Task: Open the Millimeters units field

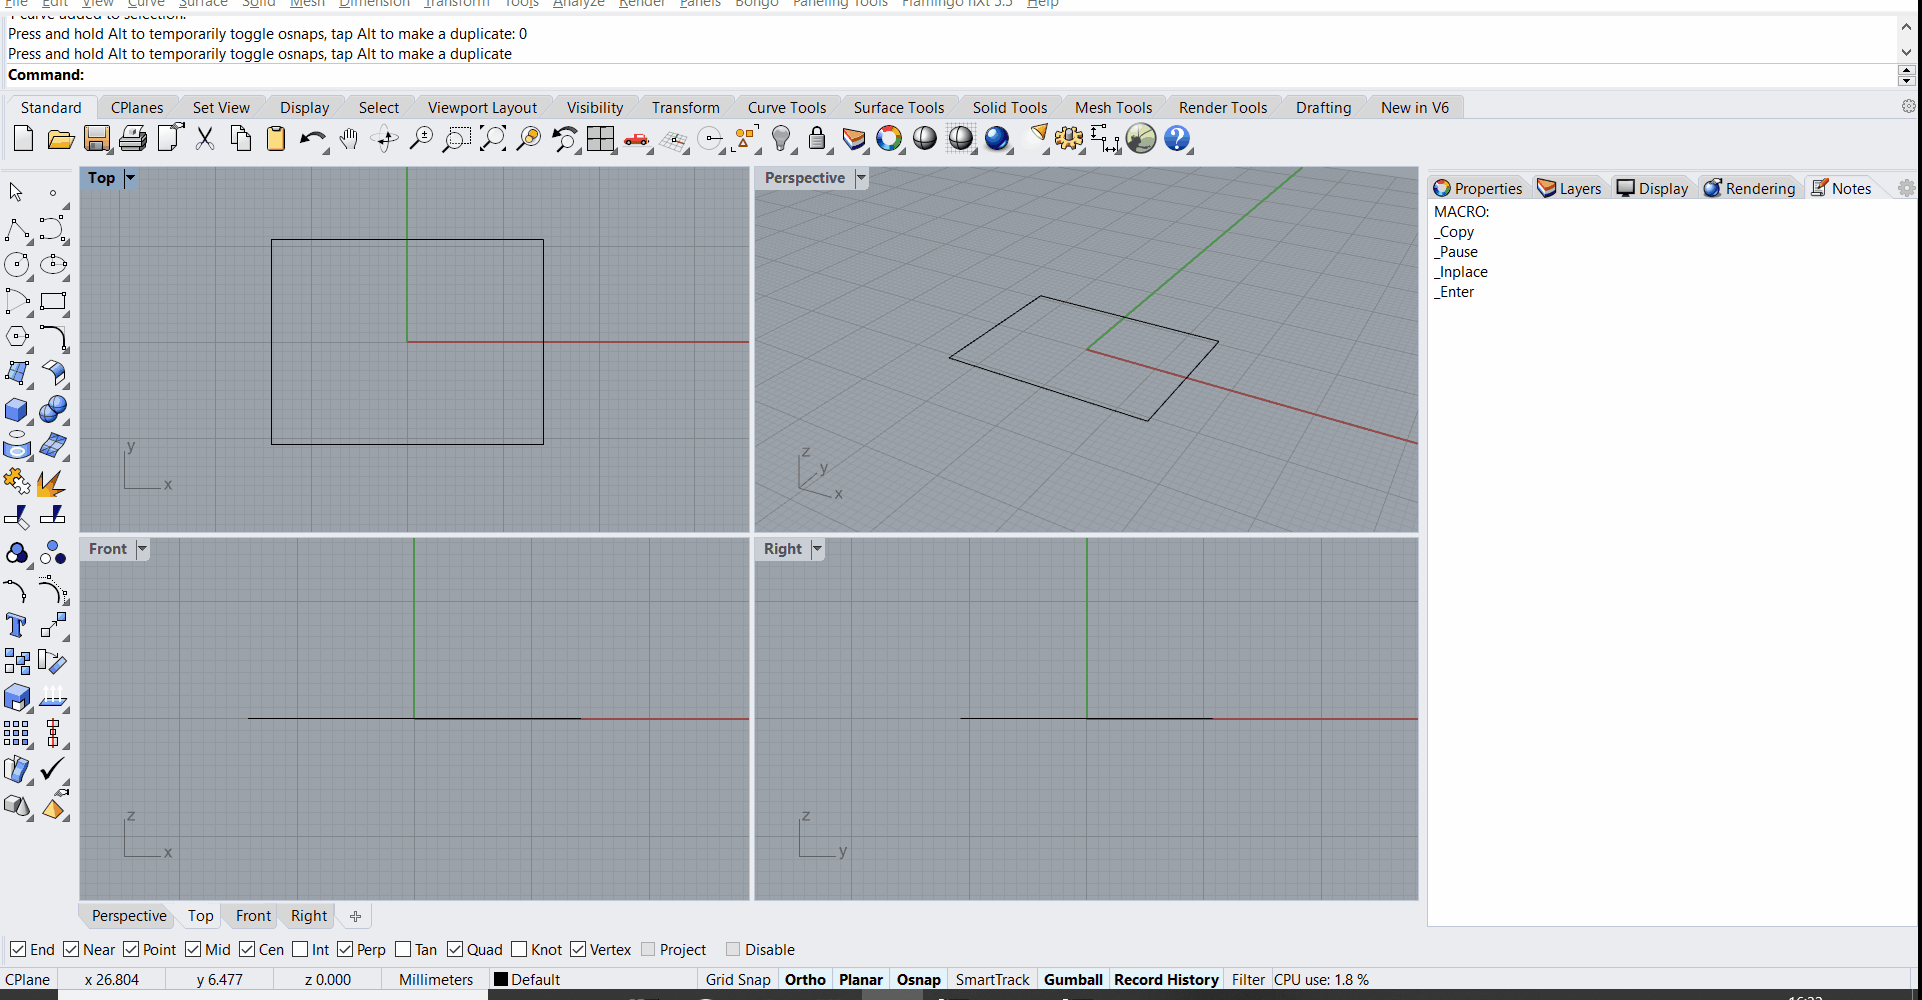Action: click(x=436, y=980)
